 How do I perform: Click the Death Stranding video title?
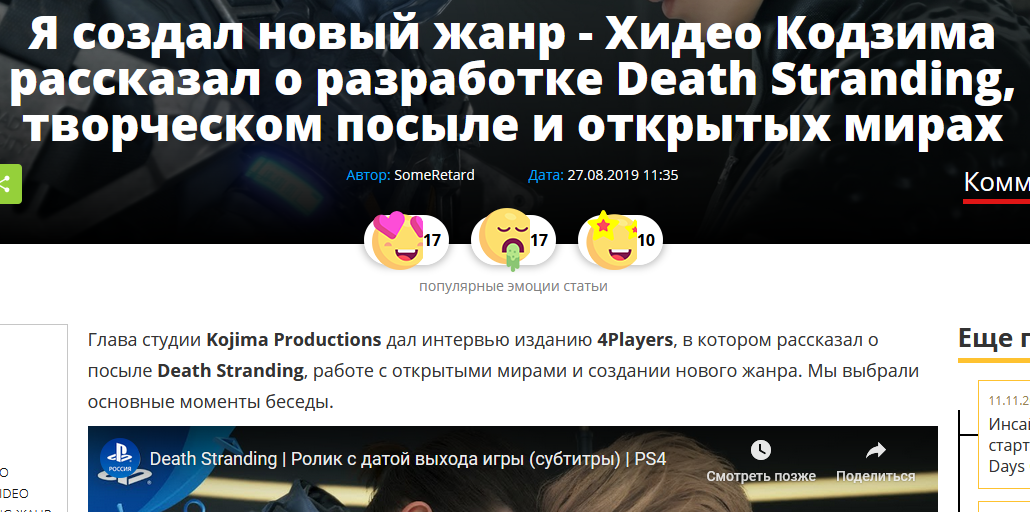[408, 459]
